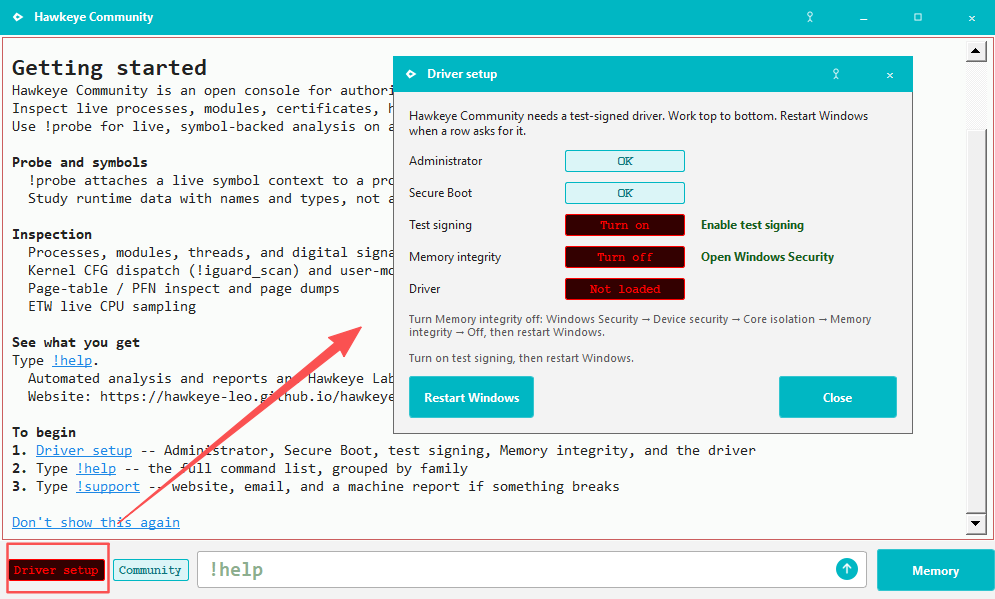This screenshot has height=599, width=995.
Task: Click the To begin heading
Action: click(x=44, y=433)
